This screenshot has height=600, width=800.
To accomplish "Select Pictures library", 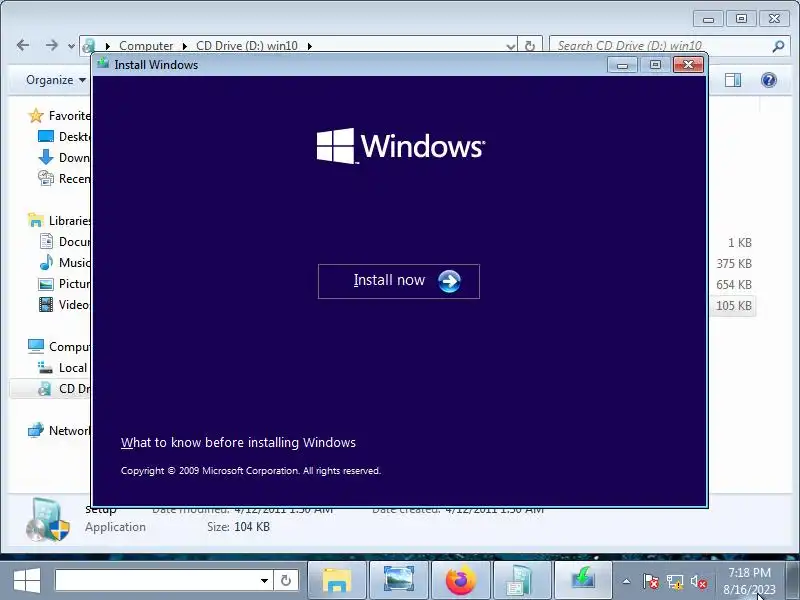I will coord(65,284).
